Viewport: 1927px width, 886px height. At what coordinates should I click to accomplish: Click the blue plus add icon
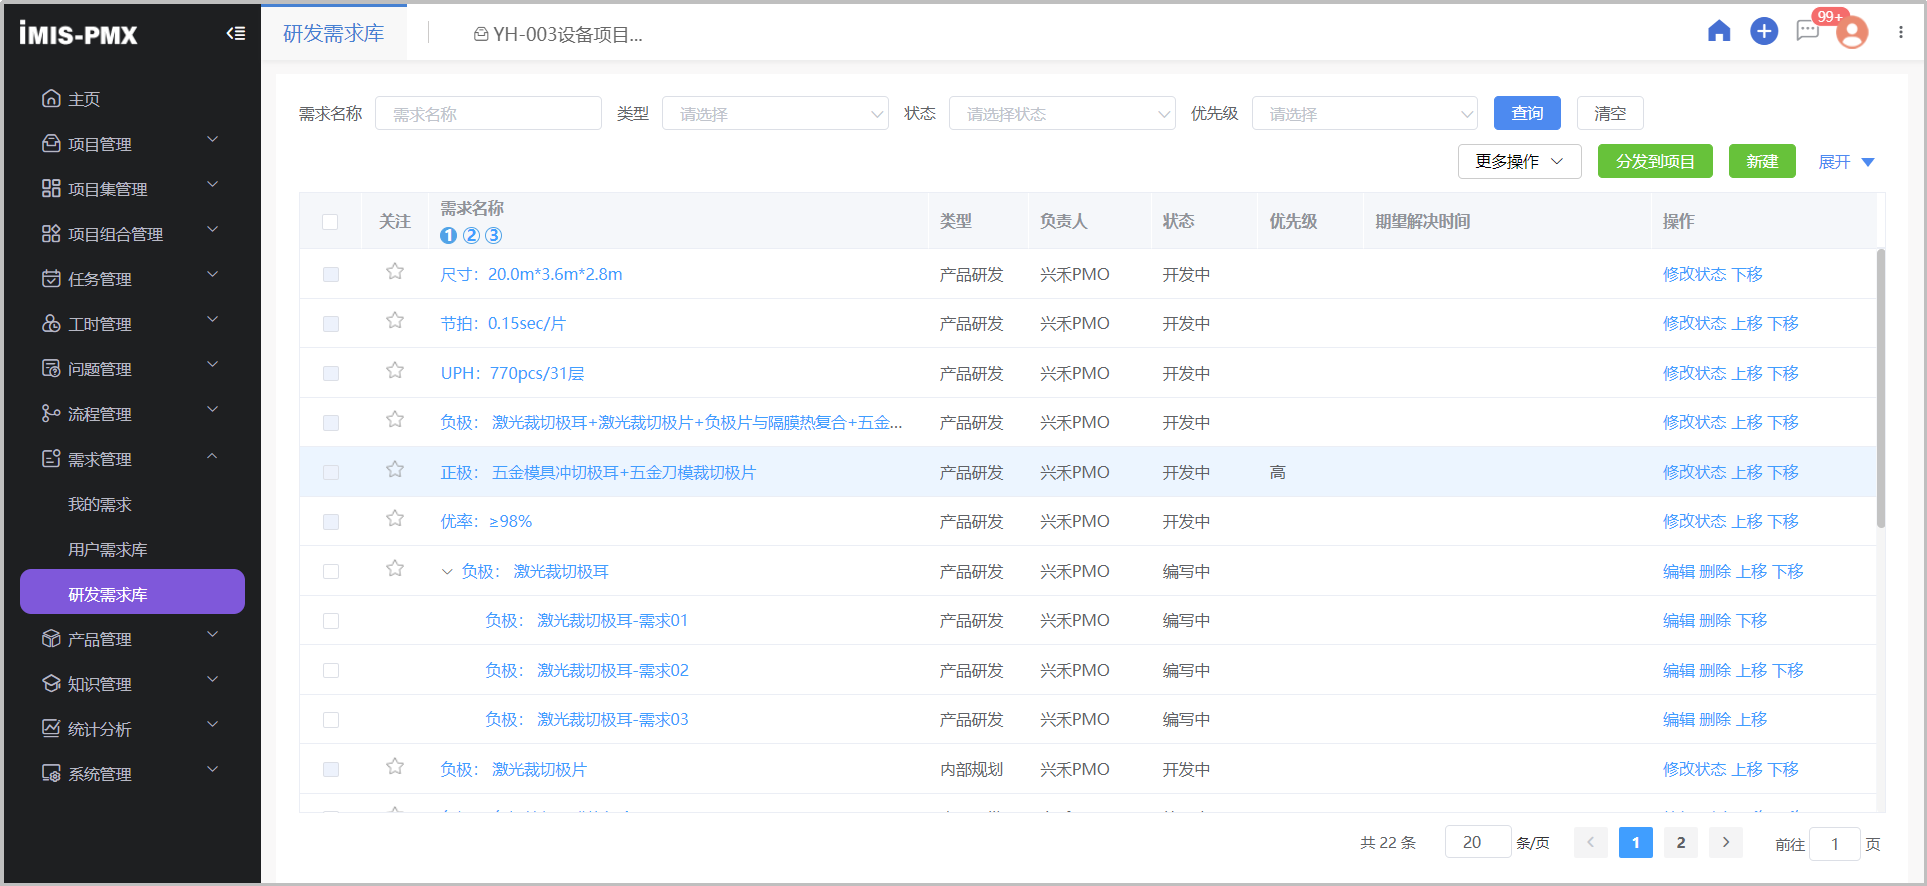click(1763, 32)
